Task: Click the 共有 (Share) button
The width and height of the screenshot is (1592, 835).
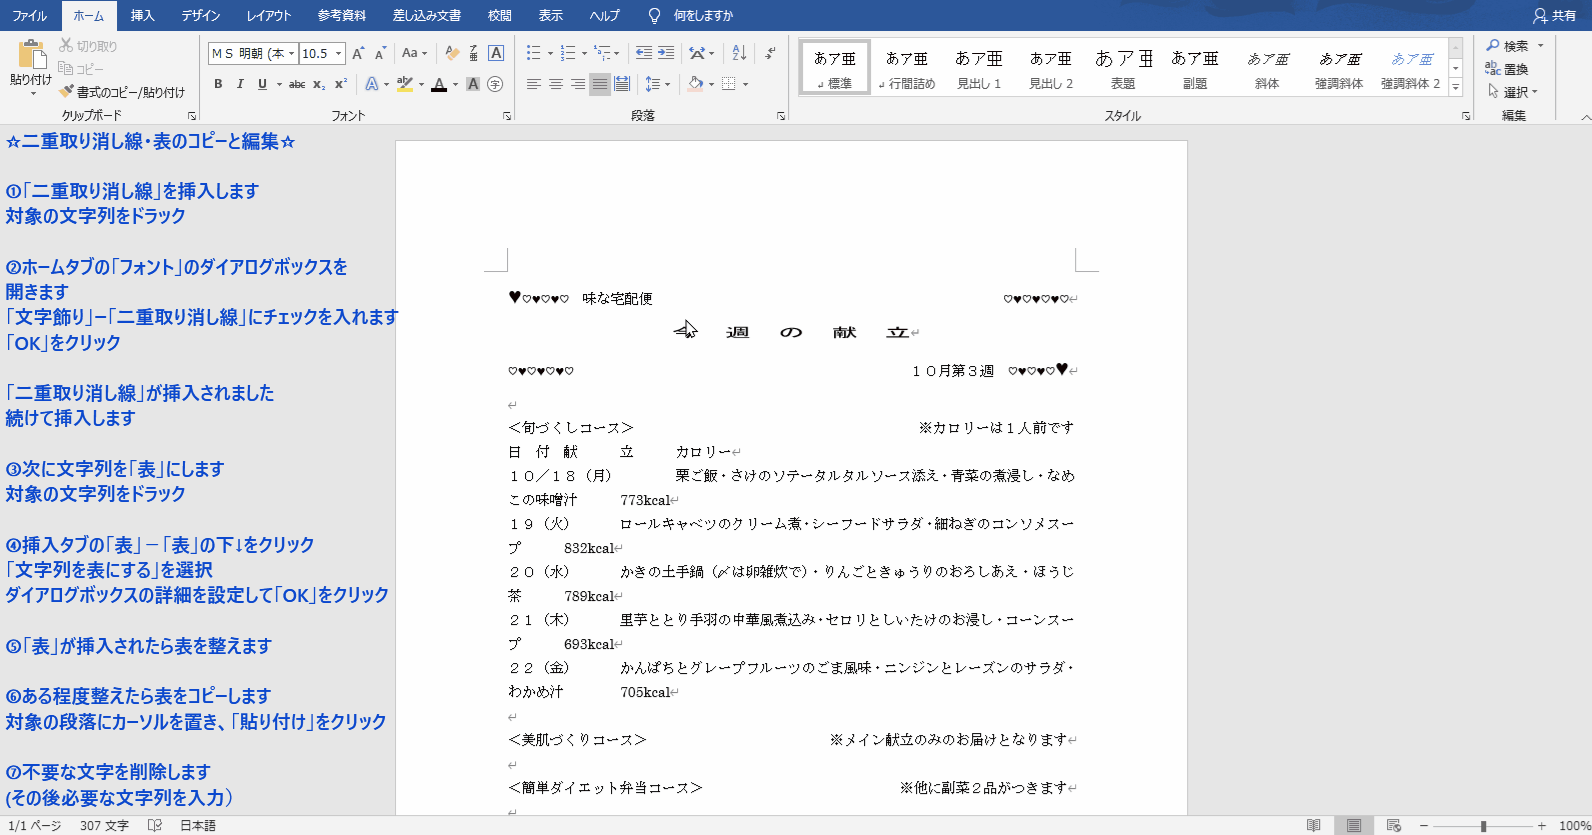Action: click(1555, 15)
